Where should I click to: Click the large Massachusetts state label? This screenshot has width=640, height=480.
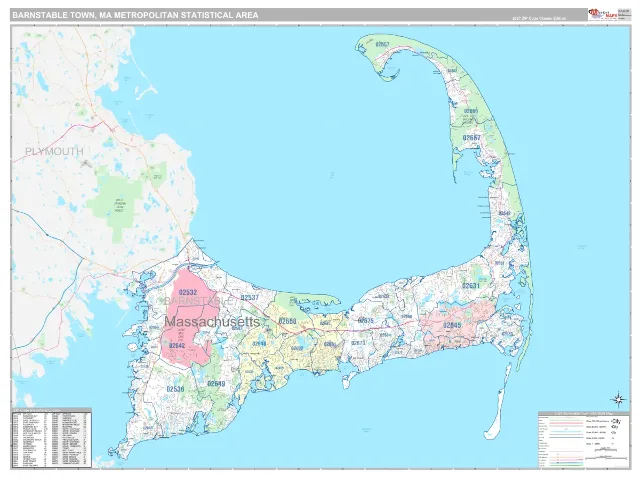click(x=212, y=322)
